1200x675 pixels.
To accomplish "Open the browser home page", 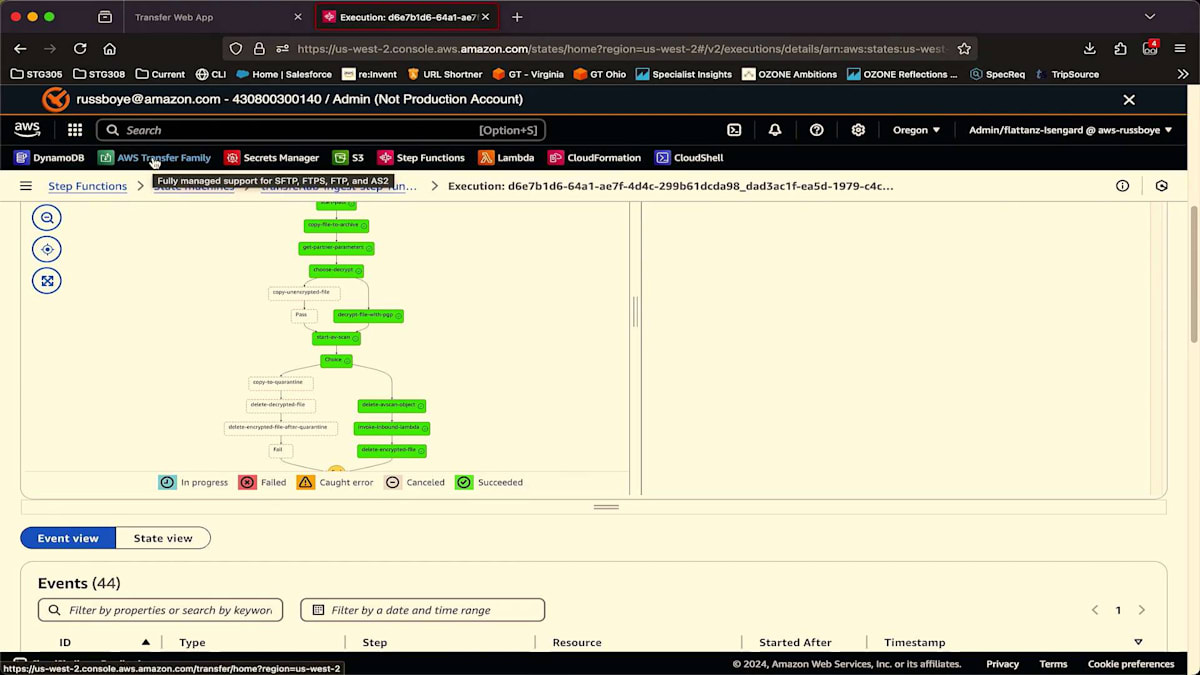I will coord(110,48).
